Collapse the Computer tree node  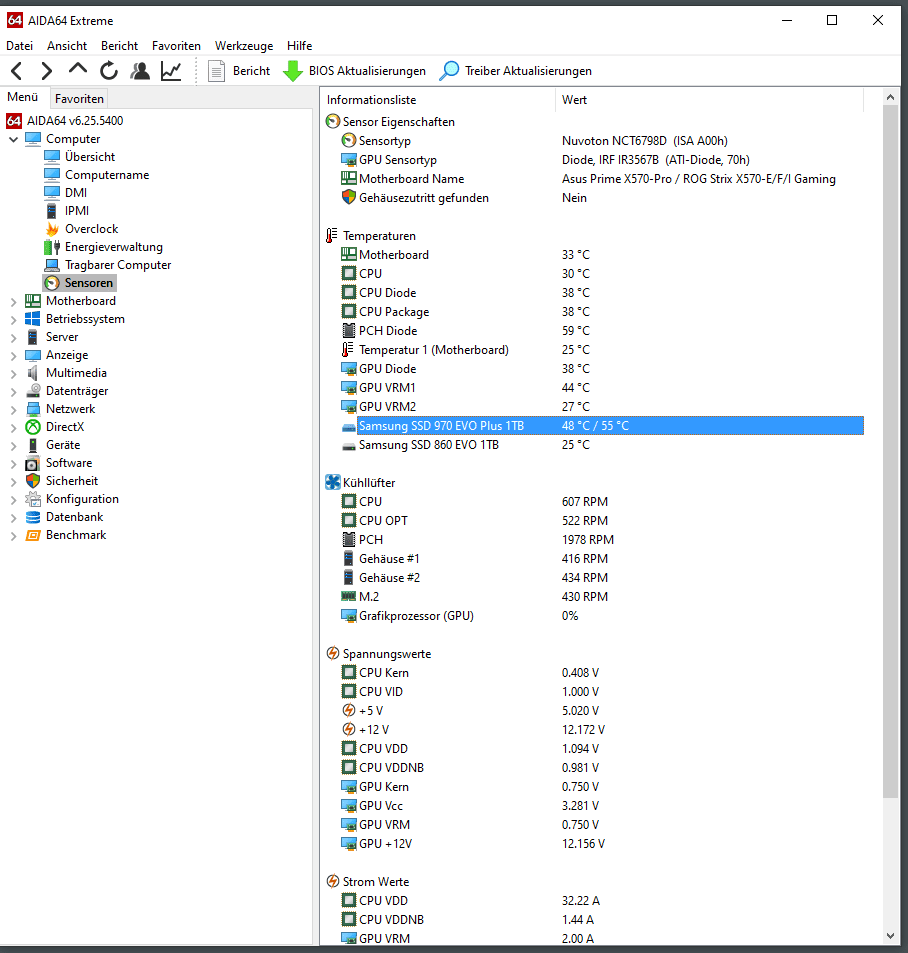tap(13, 139)
